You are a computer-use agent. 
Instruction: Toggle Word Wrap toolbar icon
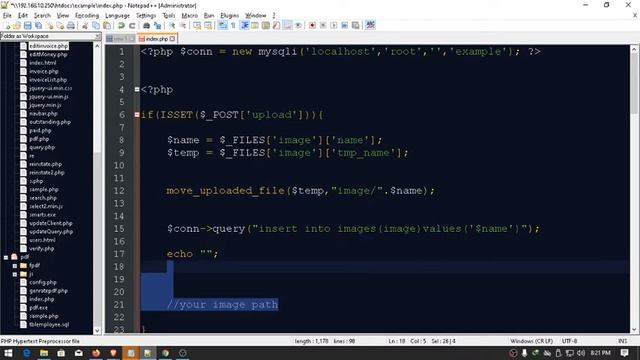point(222,25)
